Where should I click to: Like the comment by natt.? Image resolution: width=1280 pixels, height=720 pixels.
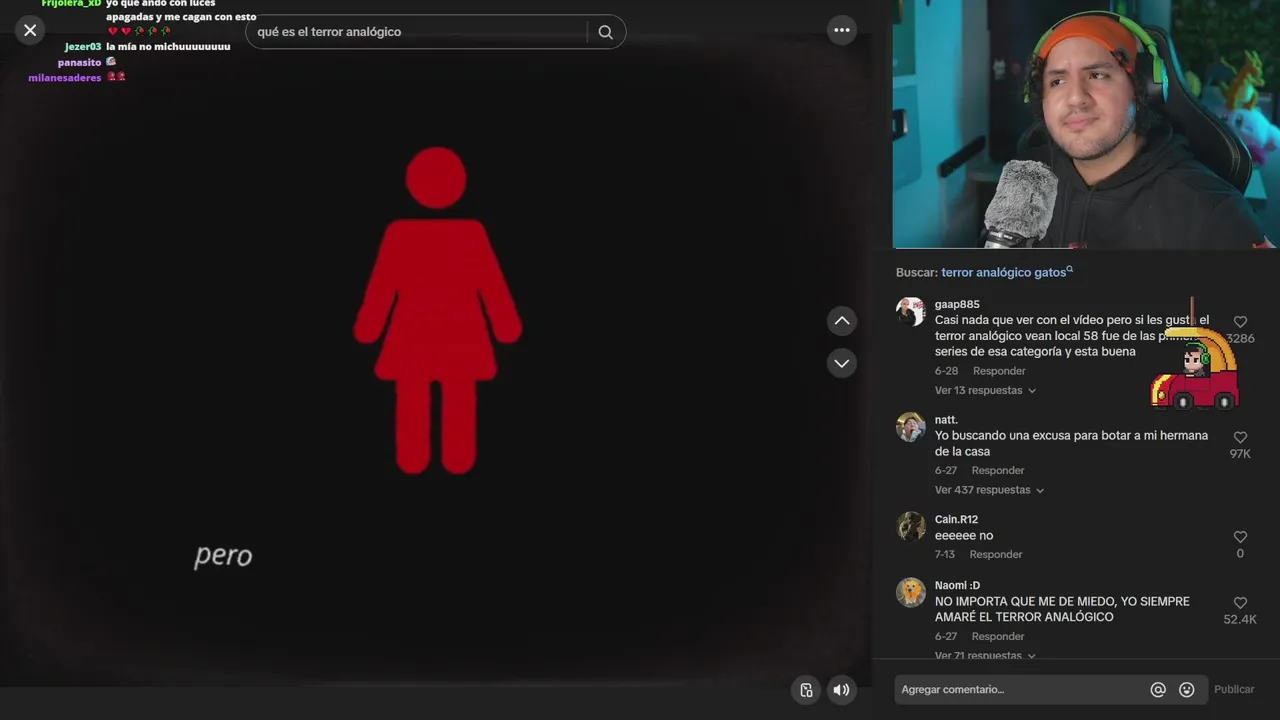(1240, 437)
